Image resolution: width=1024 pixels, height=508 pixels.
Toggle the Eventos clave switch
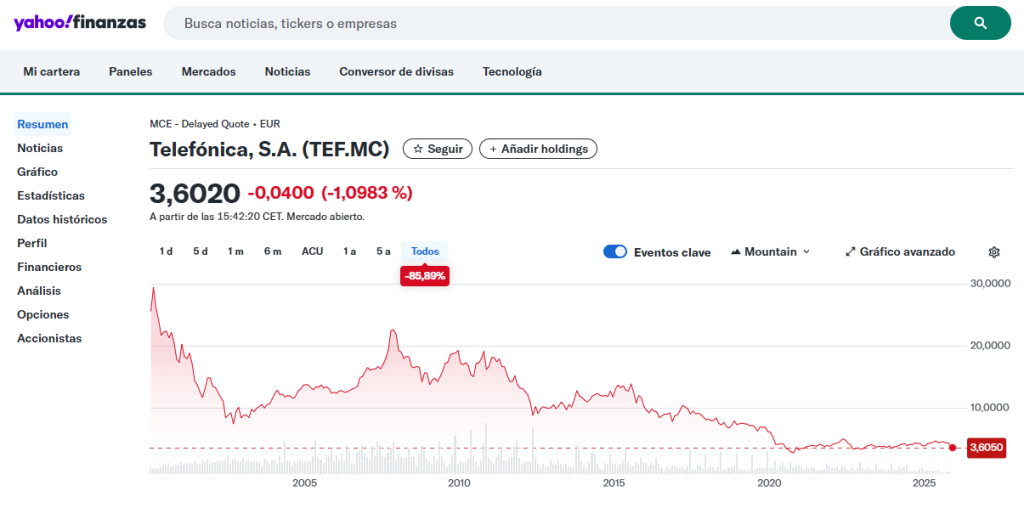[x=615, y=252]
